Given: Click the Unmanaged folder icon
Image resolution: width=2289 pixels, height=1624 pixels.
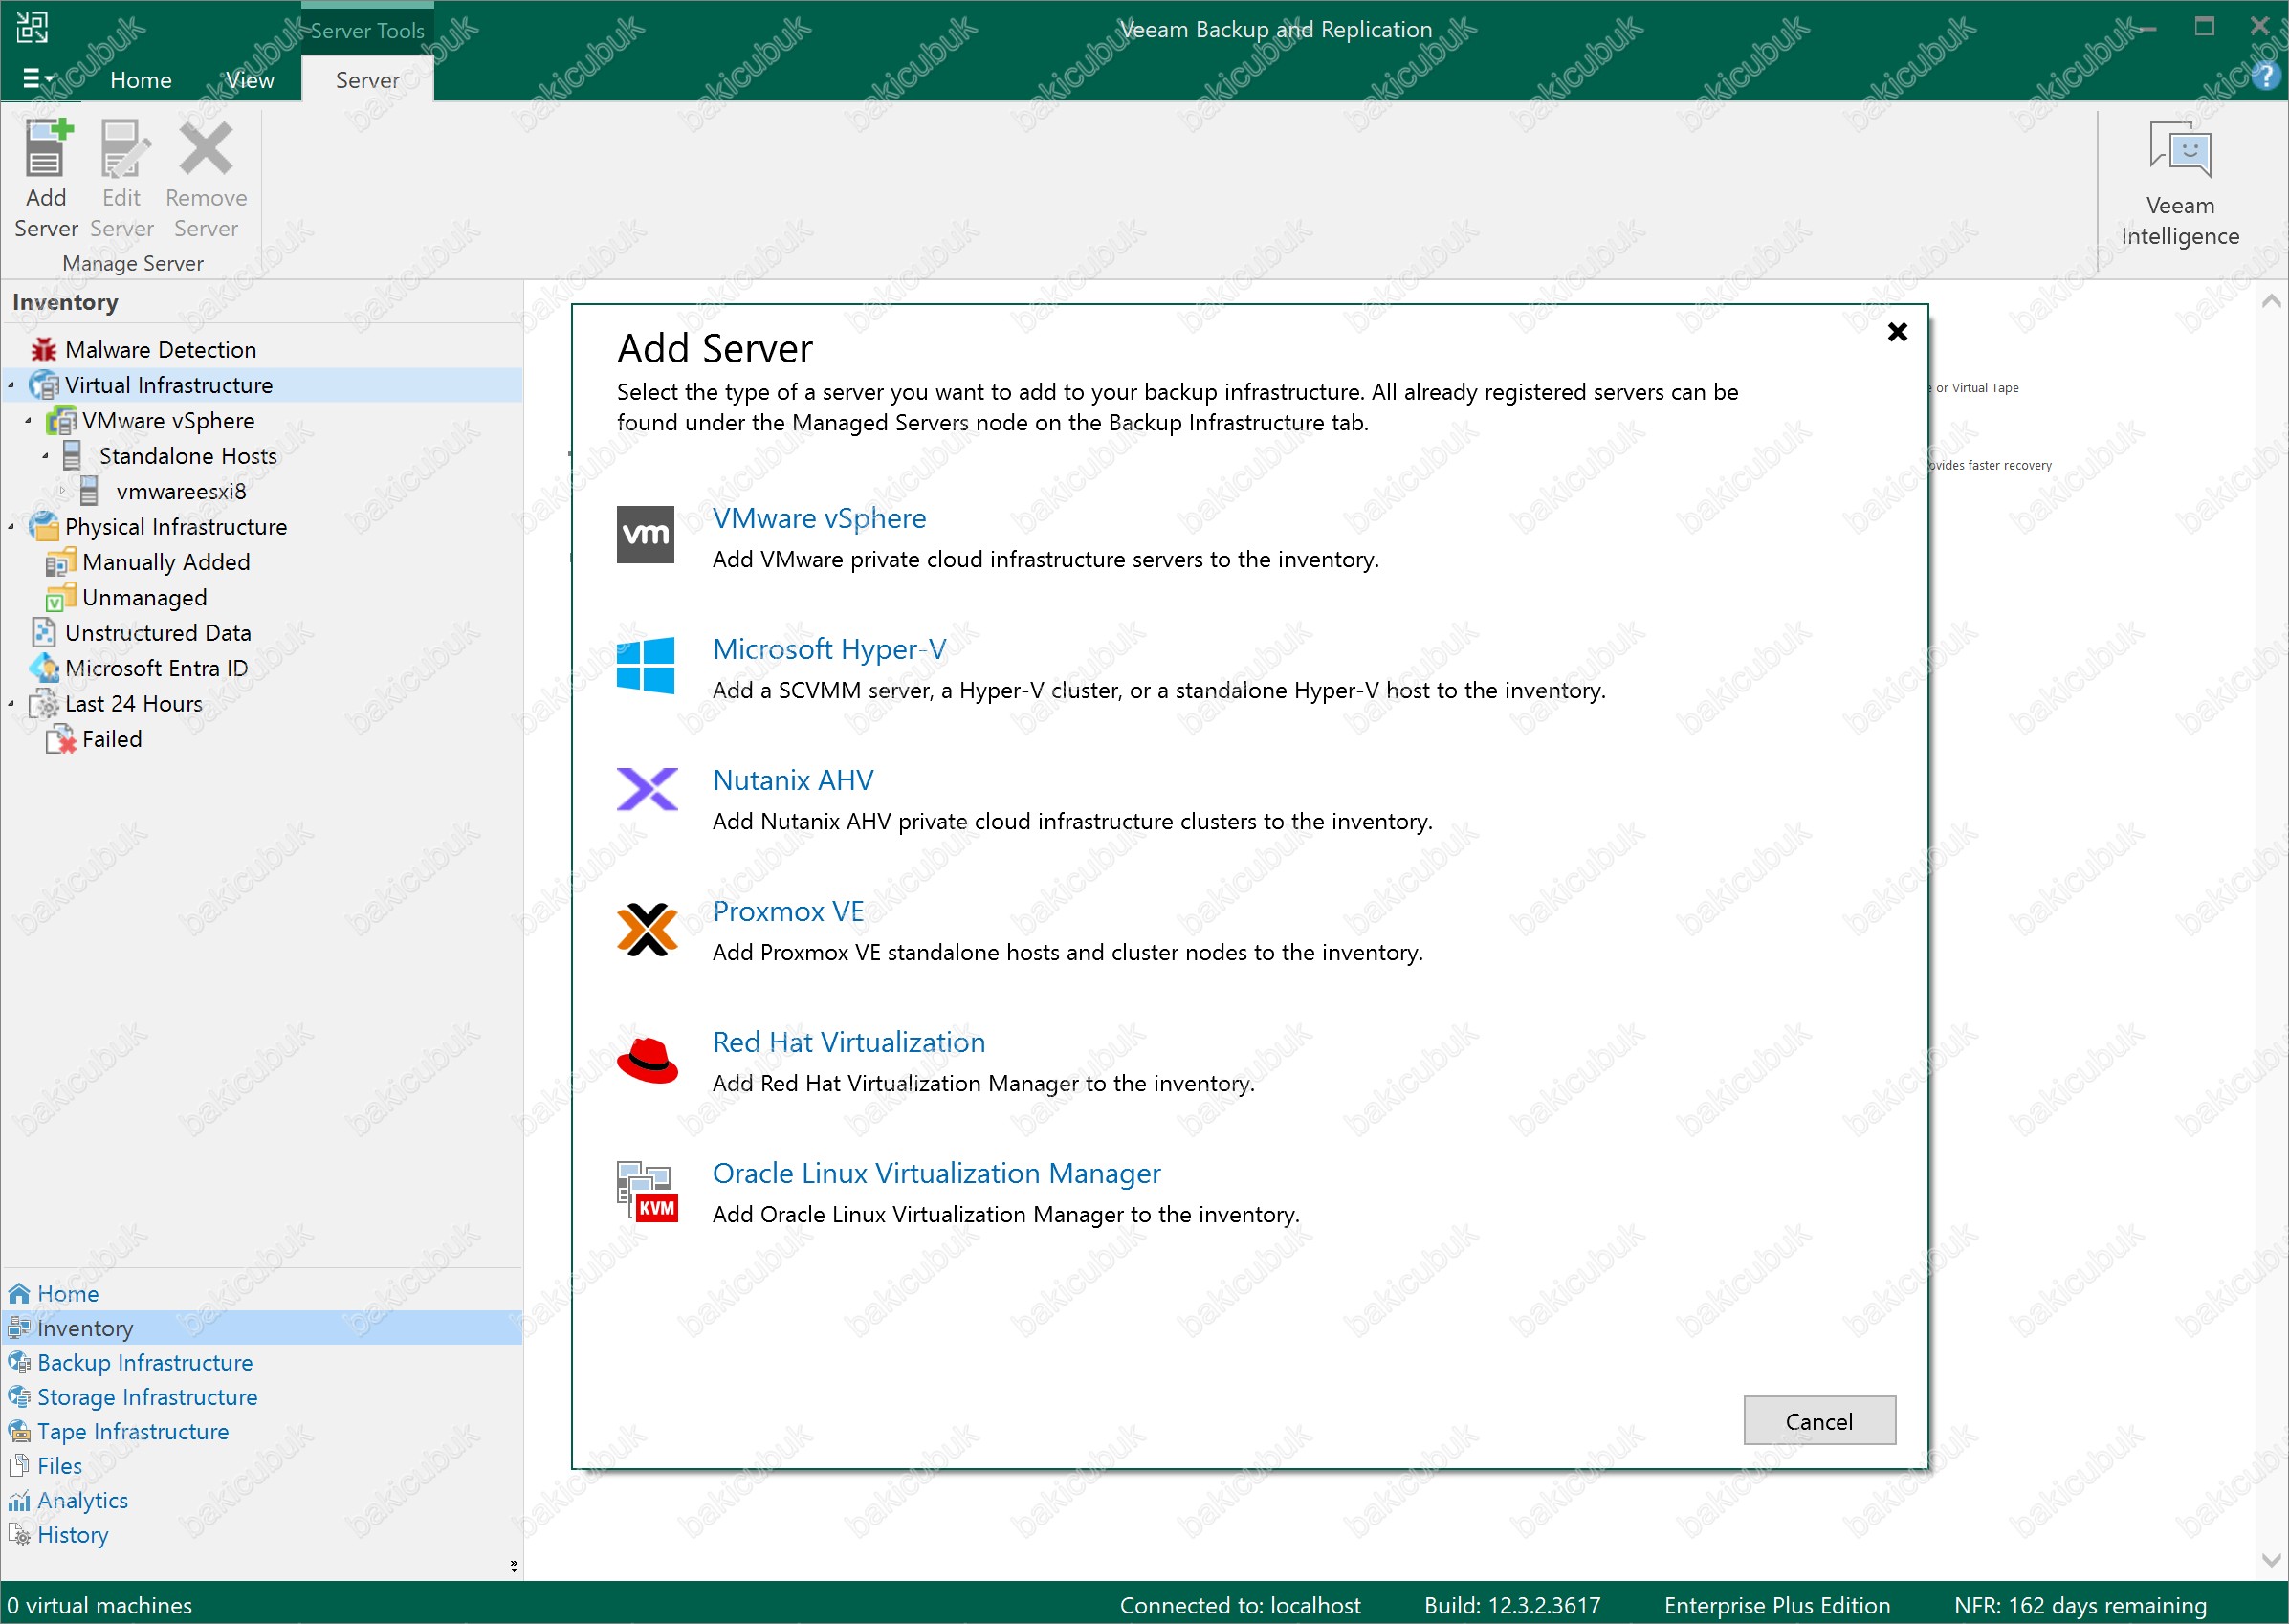Looking at the screenshot, I should click(61, 598).
